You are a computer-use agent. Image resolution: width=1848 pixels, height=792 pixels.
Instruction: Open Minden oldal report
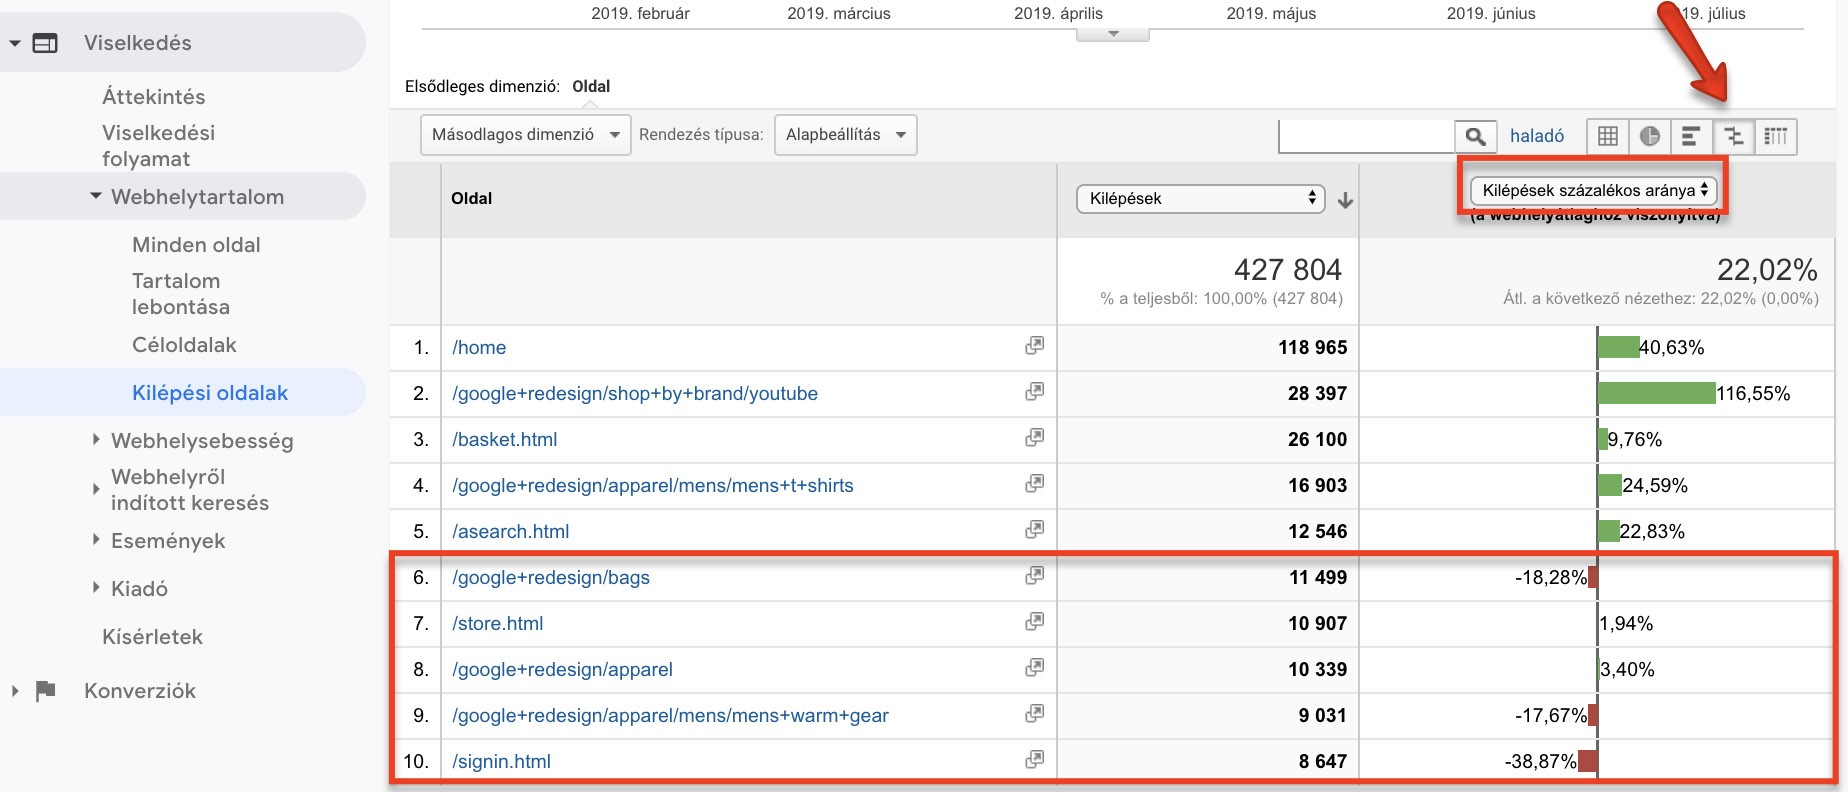pyautogui.click(x=196, y=245)
